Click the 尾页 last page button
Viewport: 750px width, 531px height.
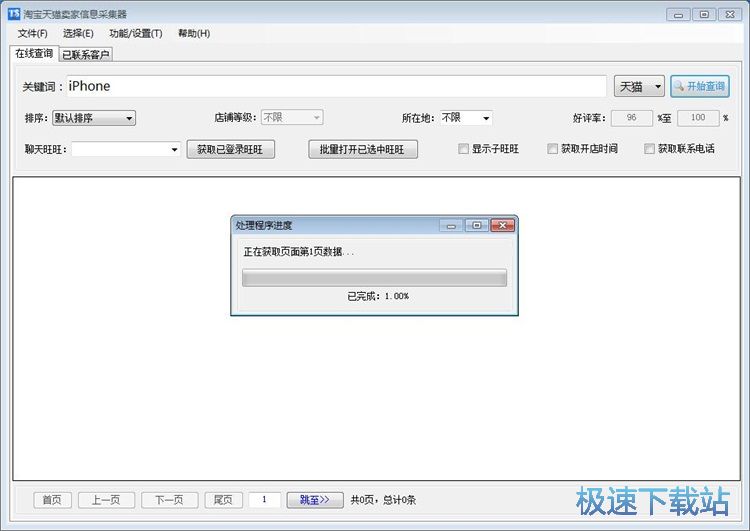tap(223, 500)
